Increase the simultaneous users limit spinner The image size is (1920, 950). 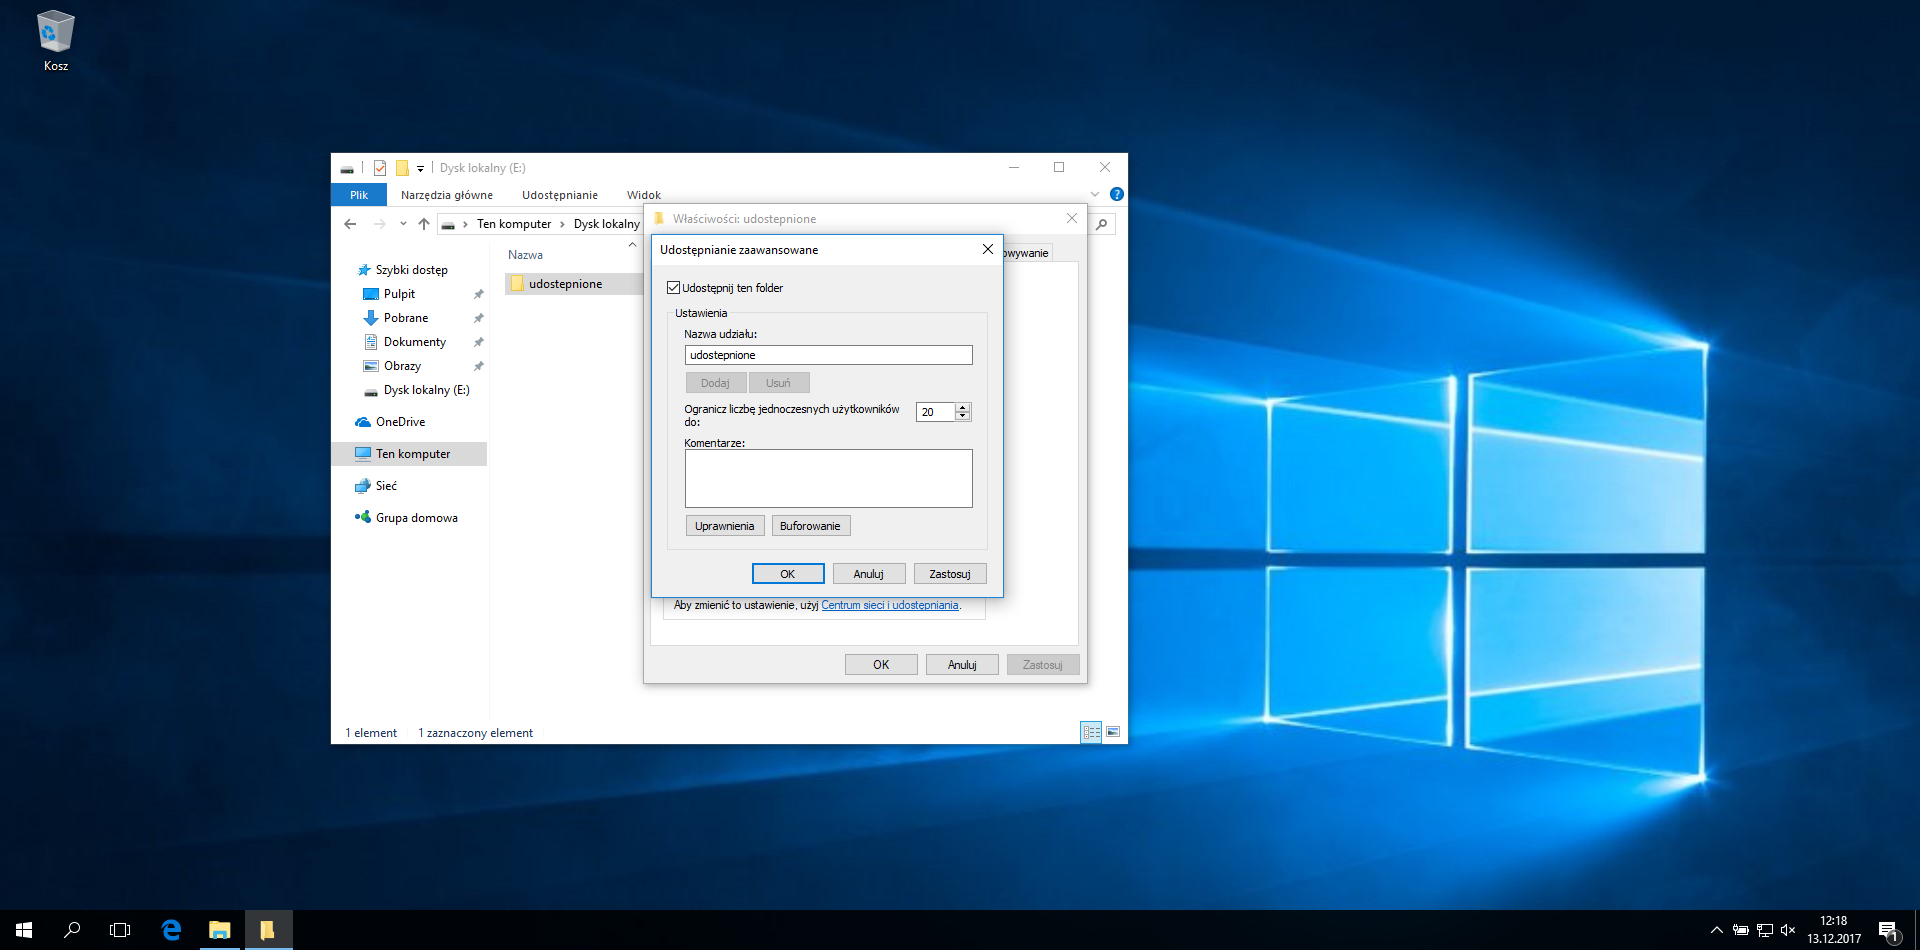pos(963,407)
